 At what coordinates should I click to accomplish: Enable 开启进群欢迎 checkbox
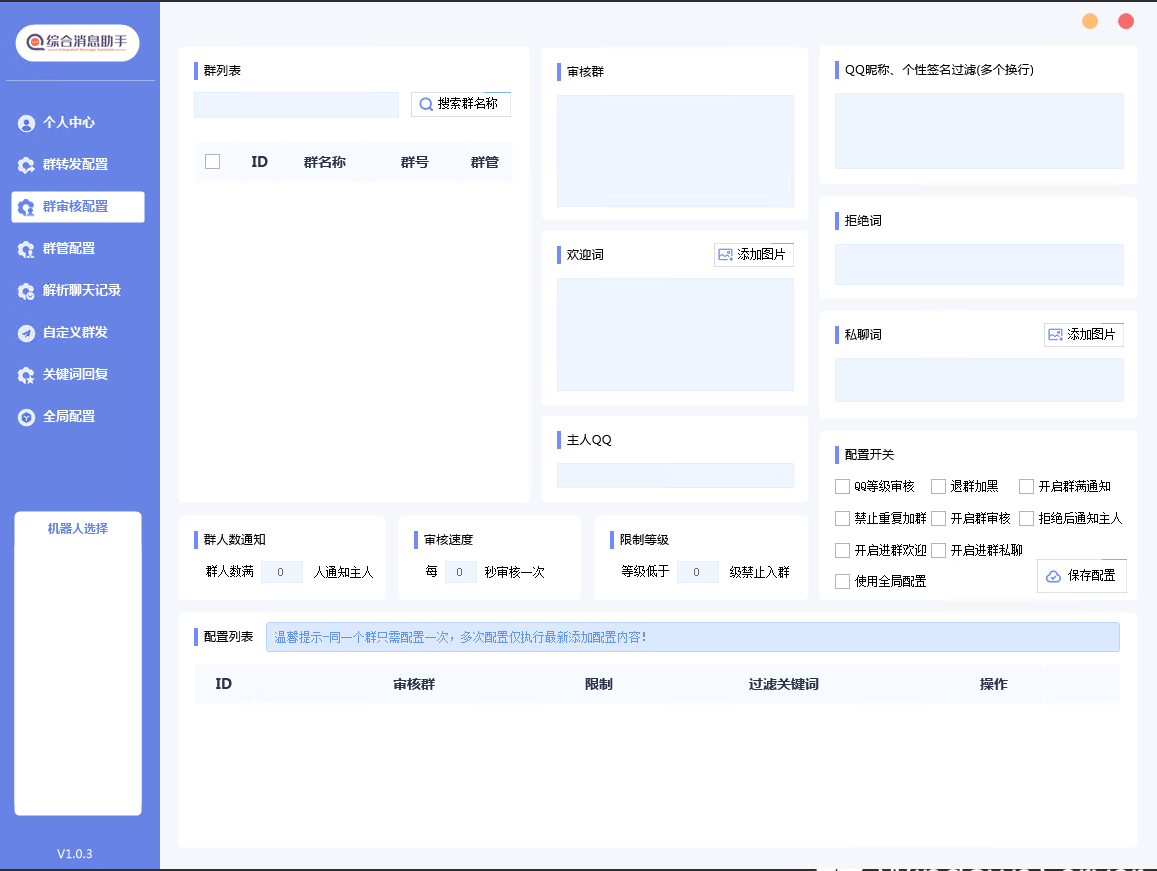point(842,551)
